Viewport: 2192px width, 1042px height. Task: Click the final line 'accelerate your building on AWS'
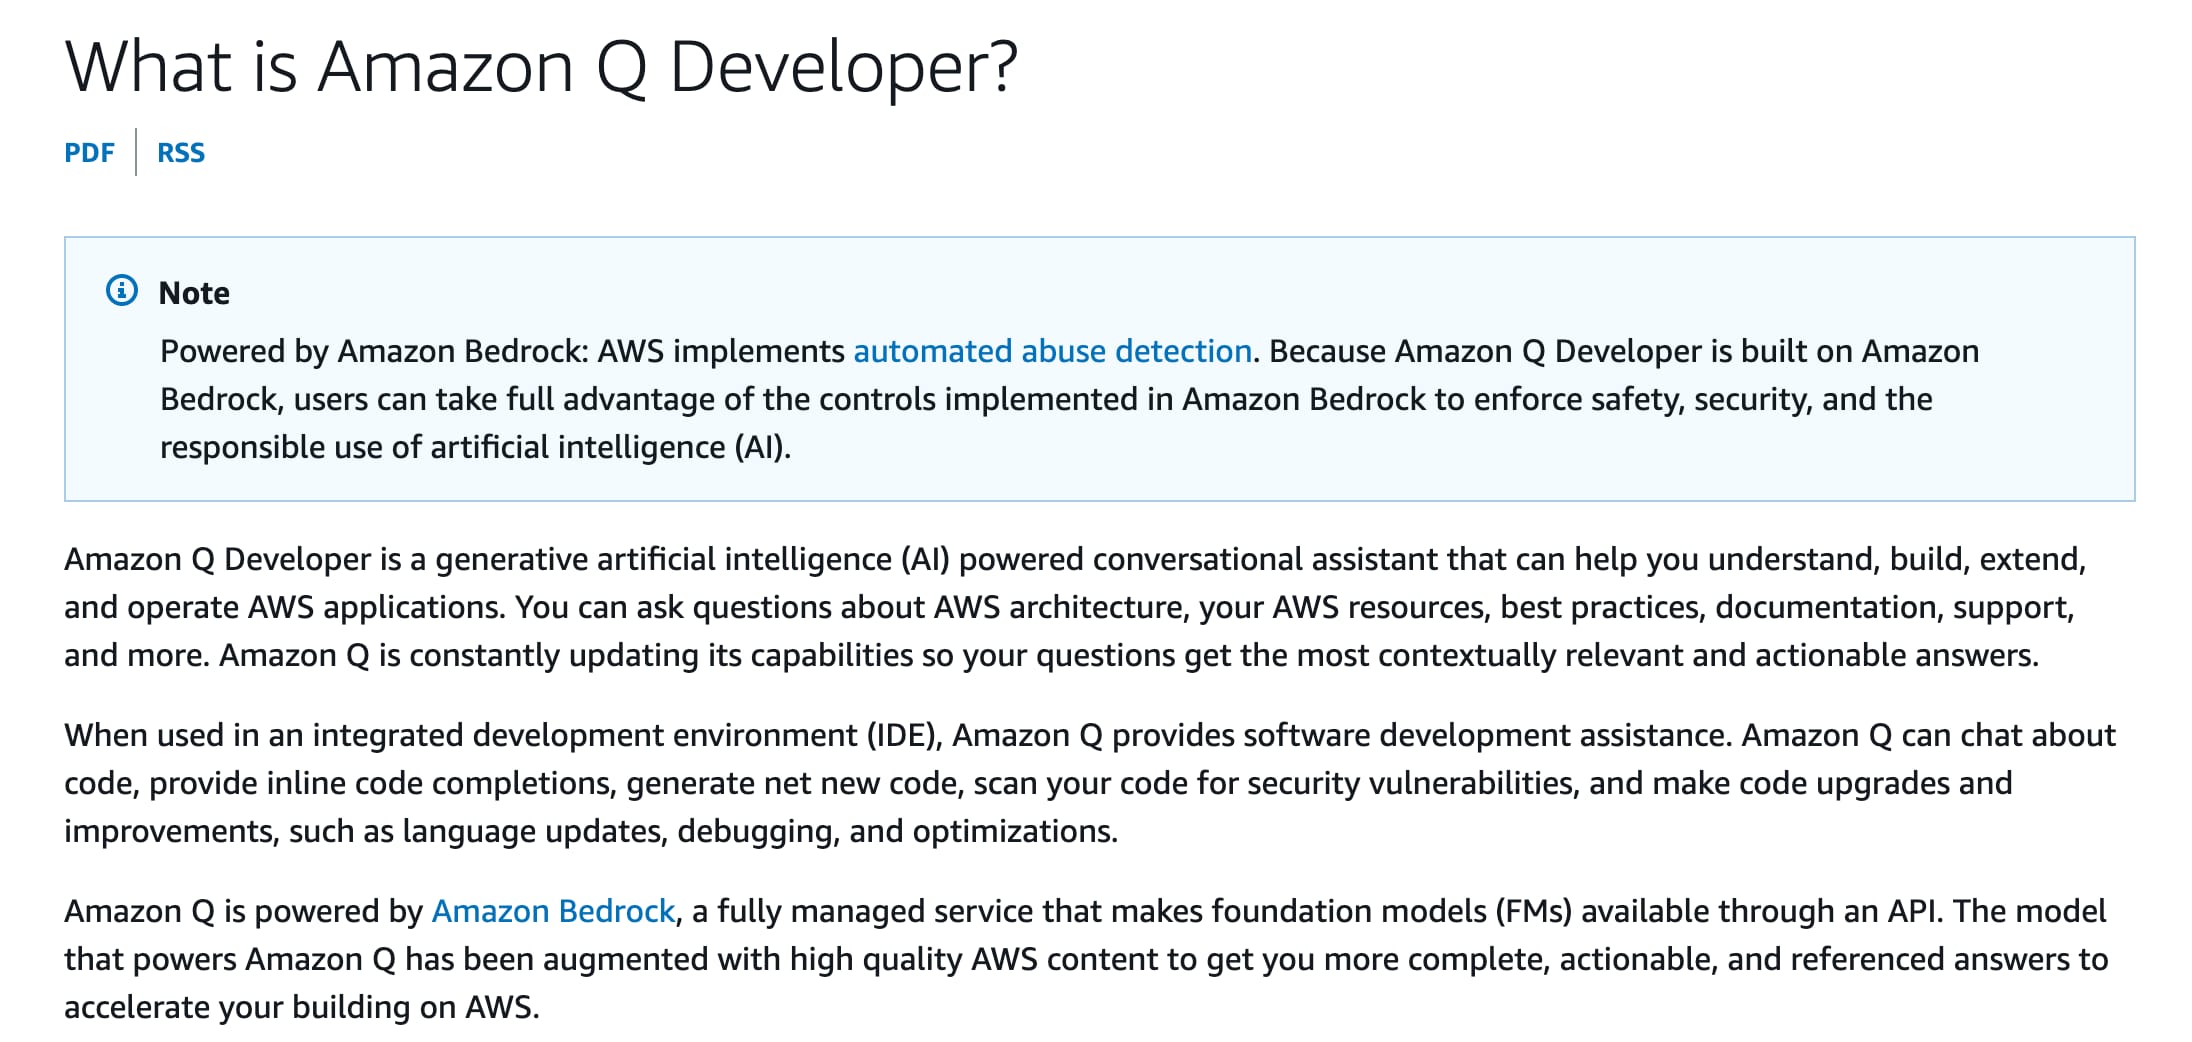300,1007
